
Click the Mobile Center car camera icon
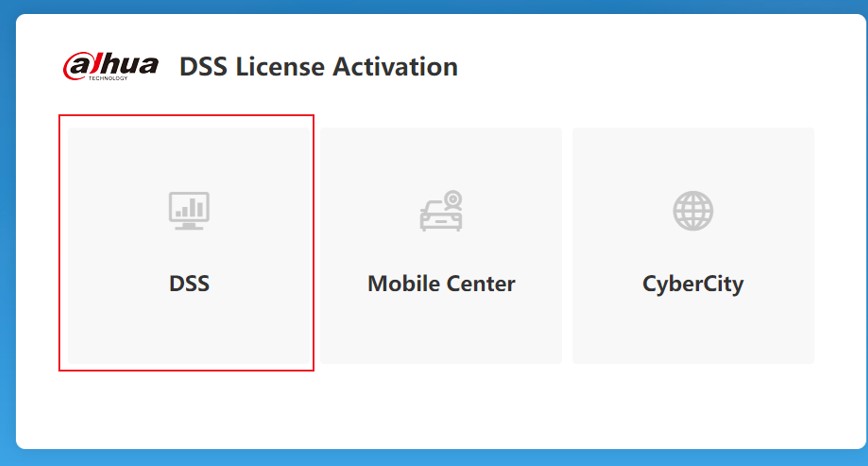441,211
